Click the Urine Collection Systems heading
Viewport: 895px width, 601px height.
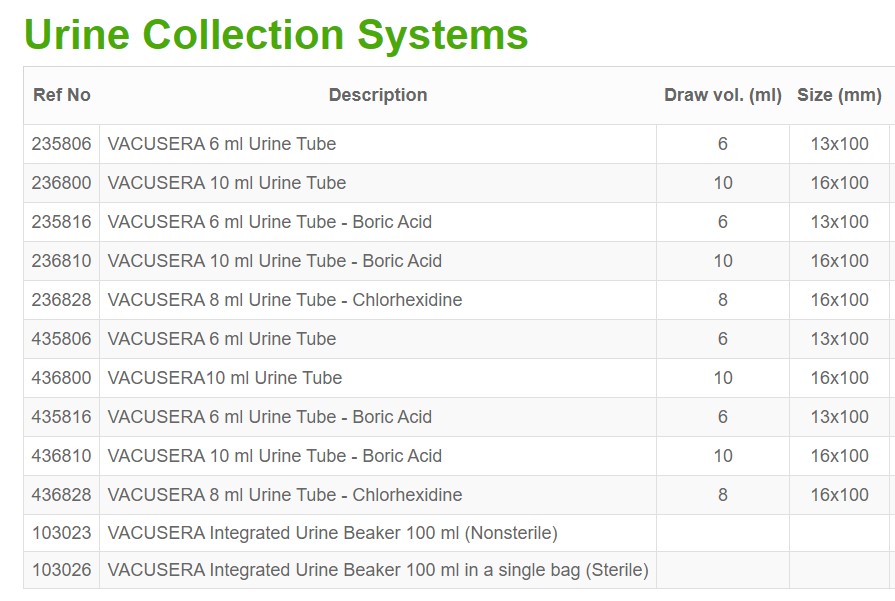point(276,34)
